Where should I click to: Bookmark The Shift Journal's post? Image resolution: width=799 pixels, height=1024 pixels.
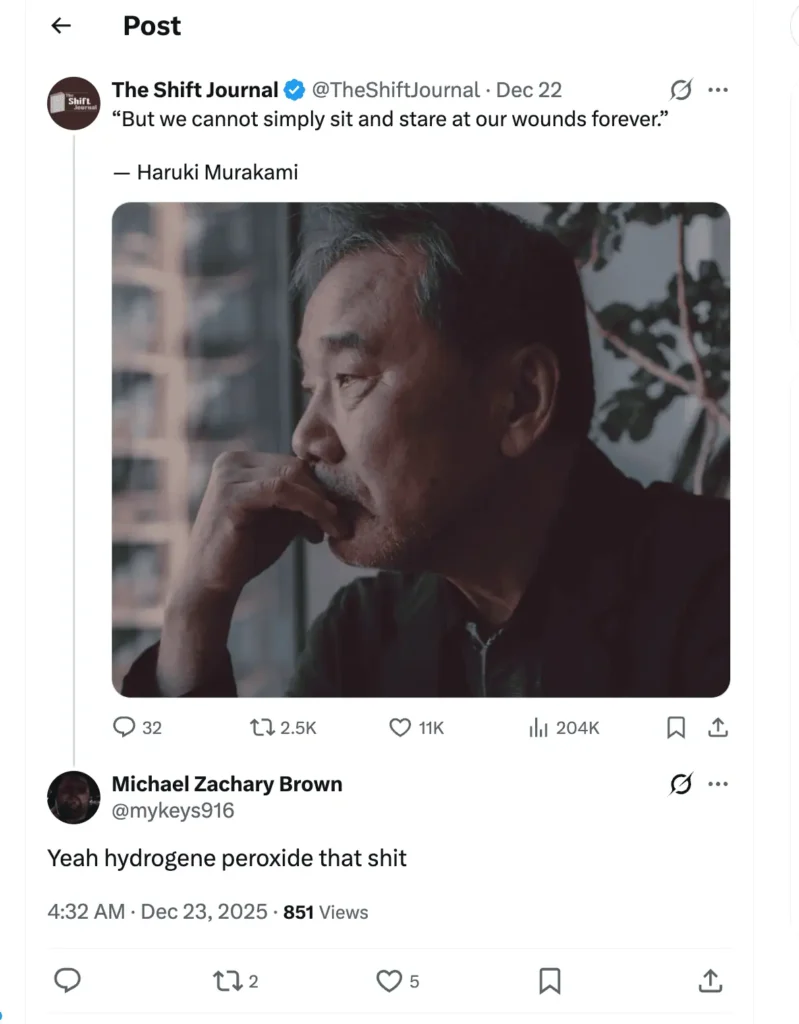tap(676, 728)
